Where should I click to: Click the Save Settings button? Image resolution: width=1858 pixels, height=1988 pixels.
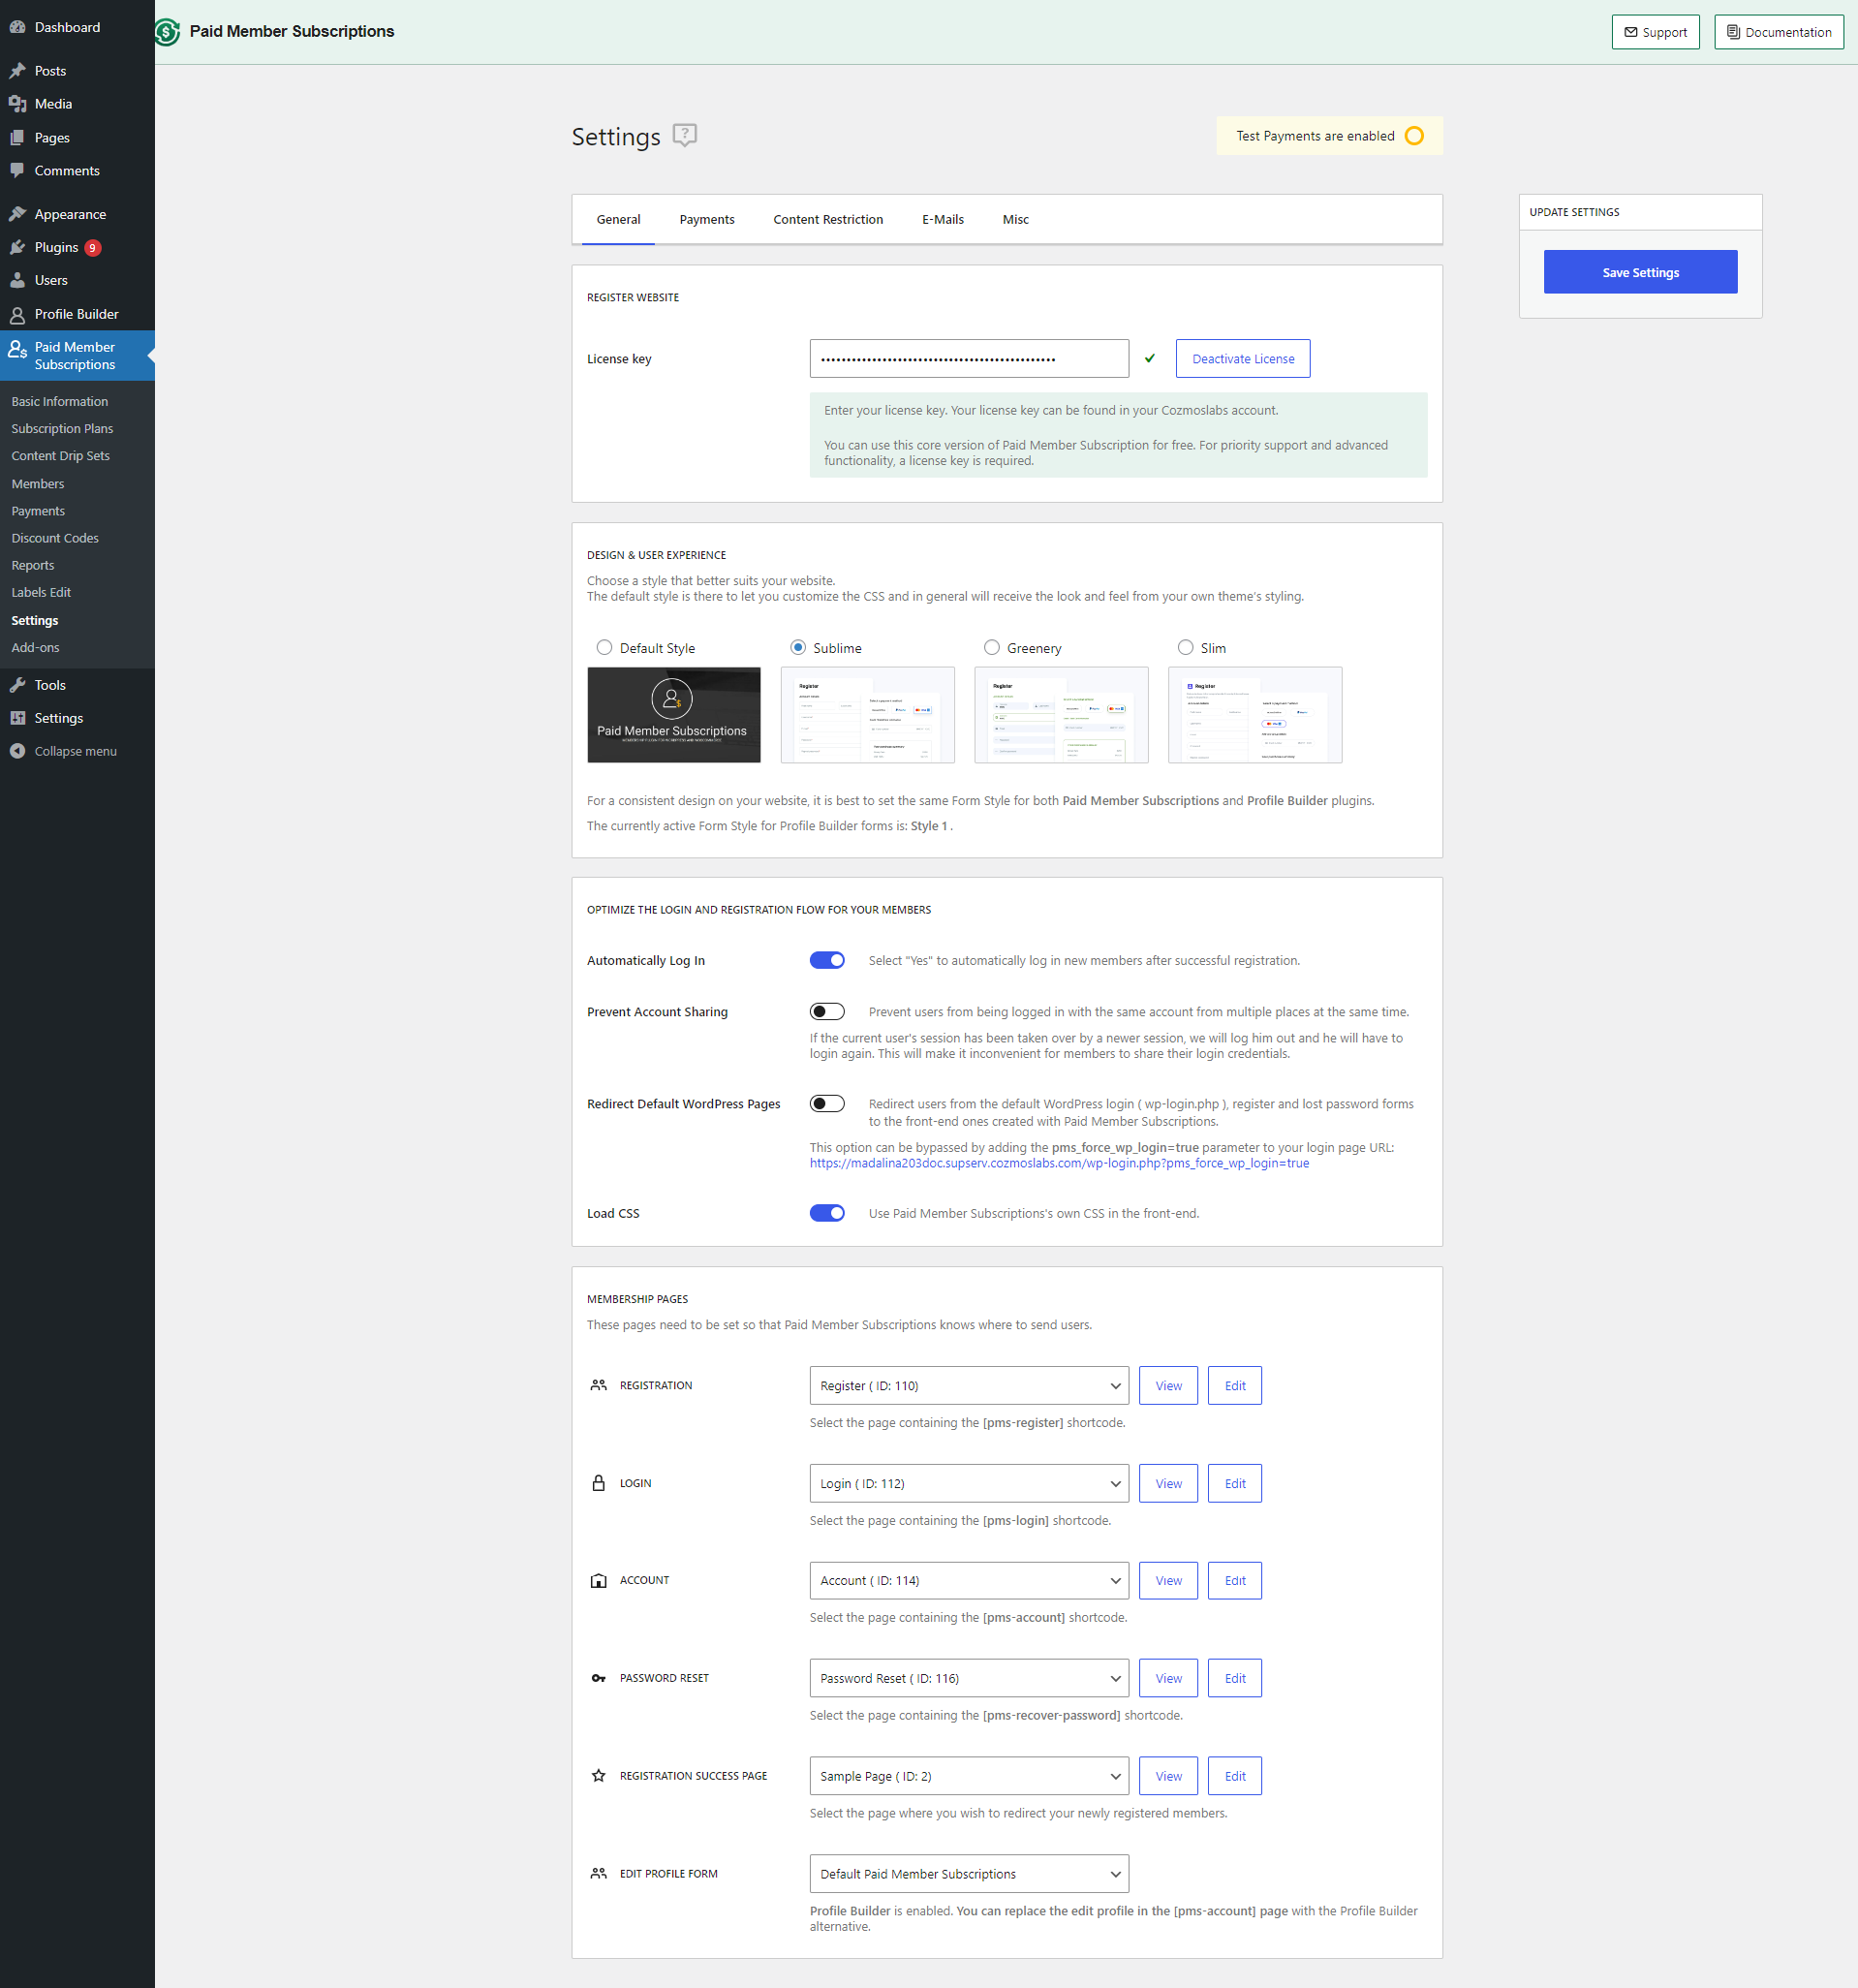(x=1640, y=272)
